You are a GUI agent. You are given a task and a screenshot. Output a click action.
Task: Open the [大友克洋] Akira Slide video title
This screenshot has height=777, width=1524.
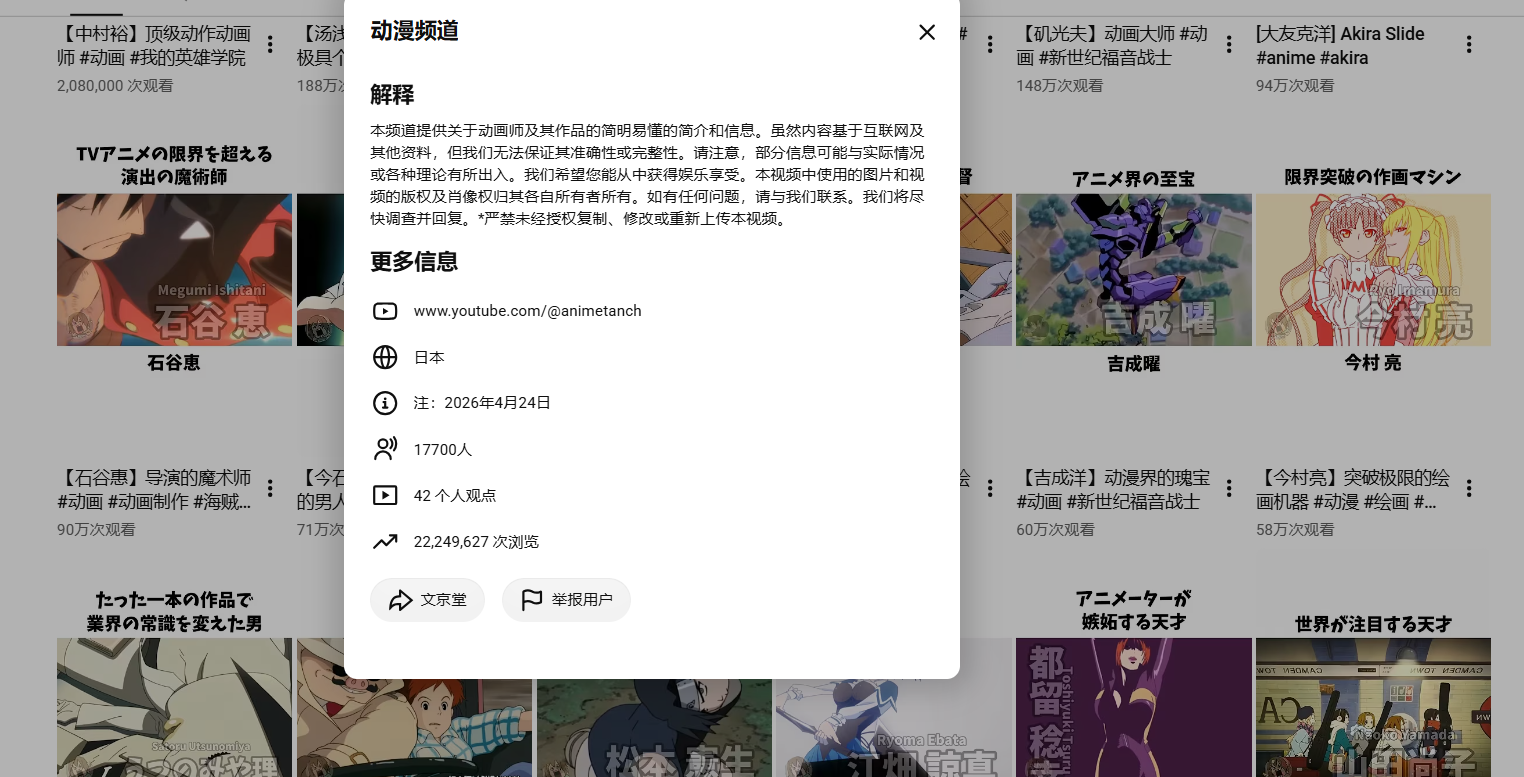1340,46
